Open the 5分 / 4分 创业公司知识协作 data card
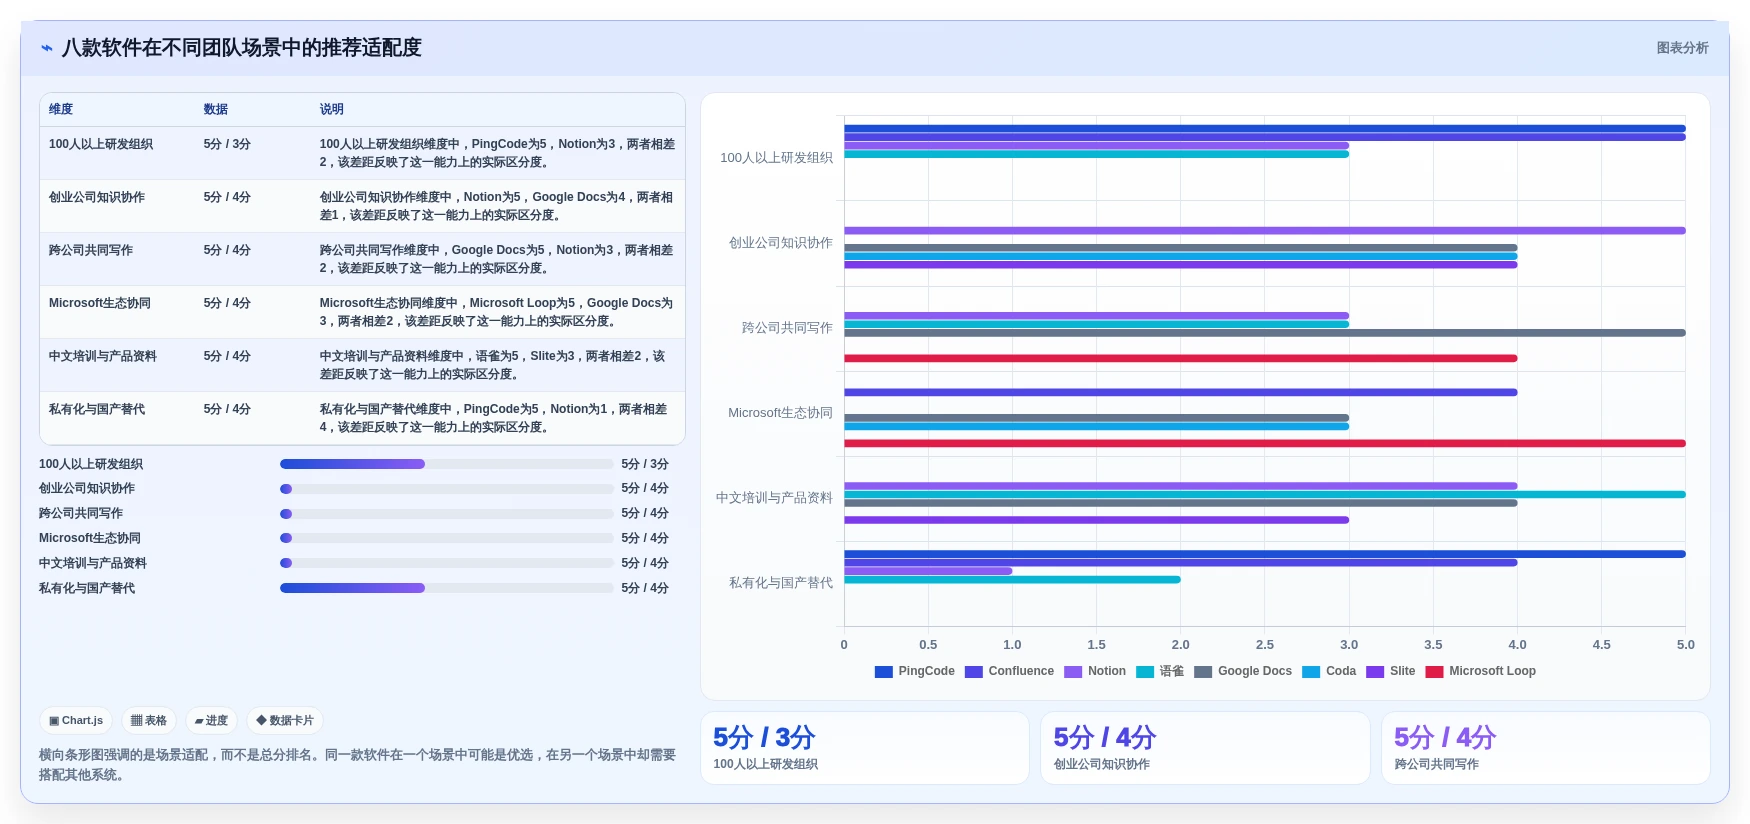 [1205, 748]
